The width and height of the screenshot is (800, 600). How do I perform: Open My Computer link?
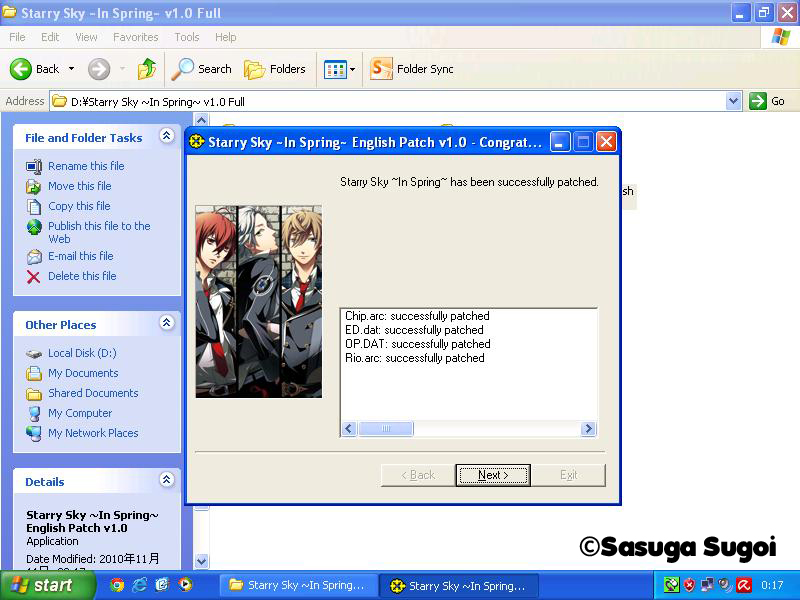point(80,413)
